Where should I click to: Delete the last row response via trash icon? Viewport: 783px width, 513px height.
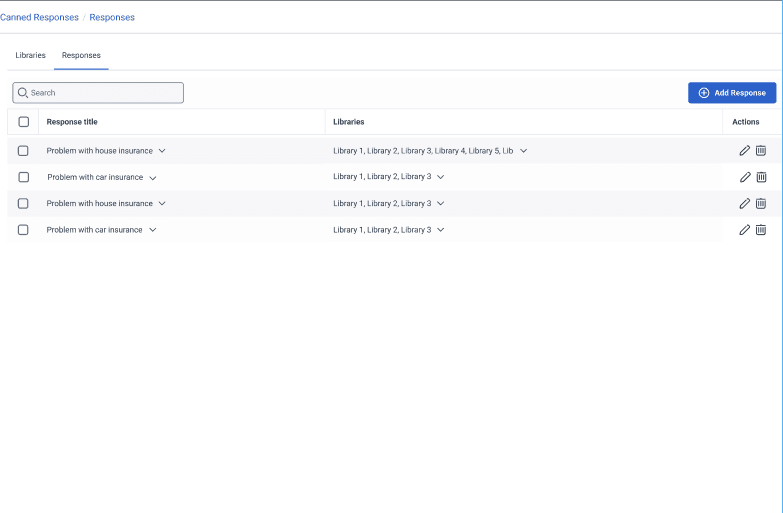point(761,230)
